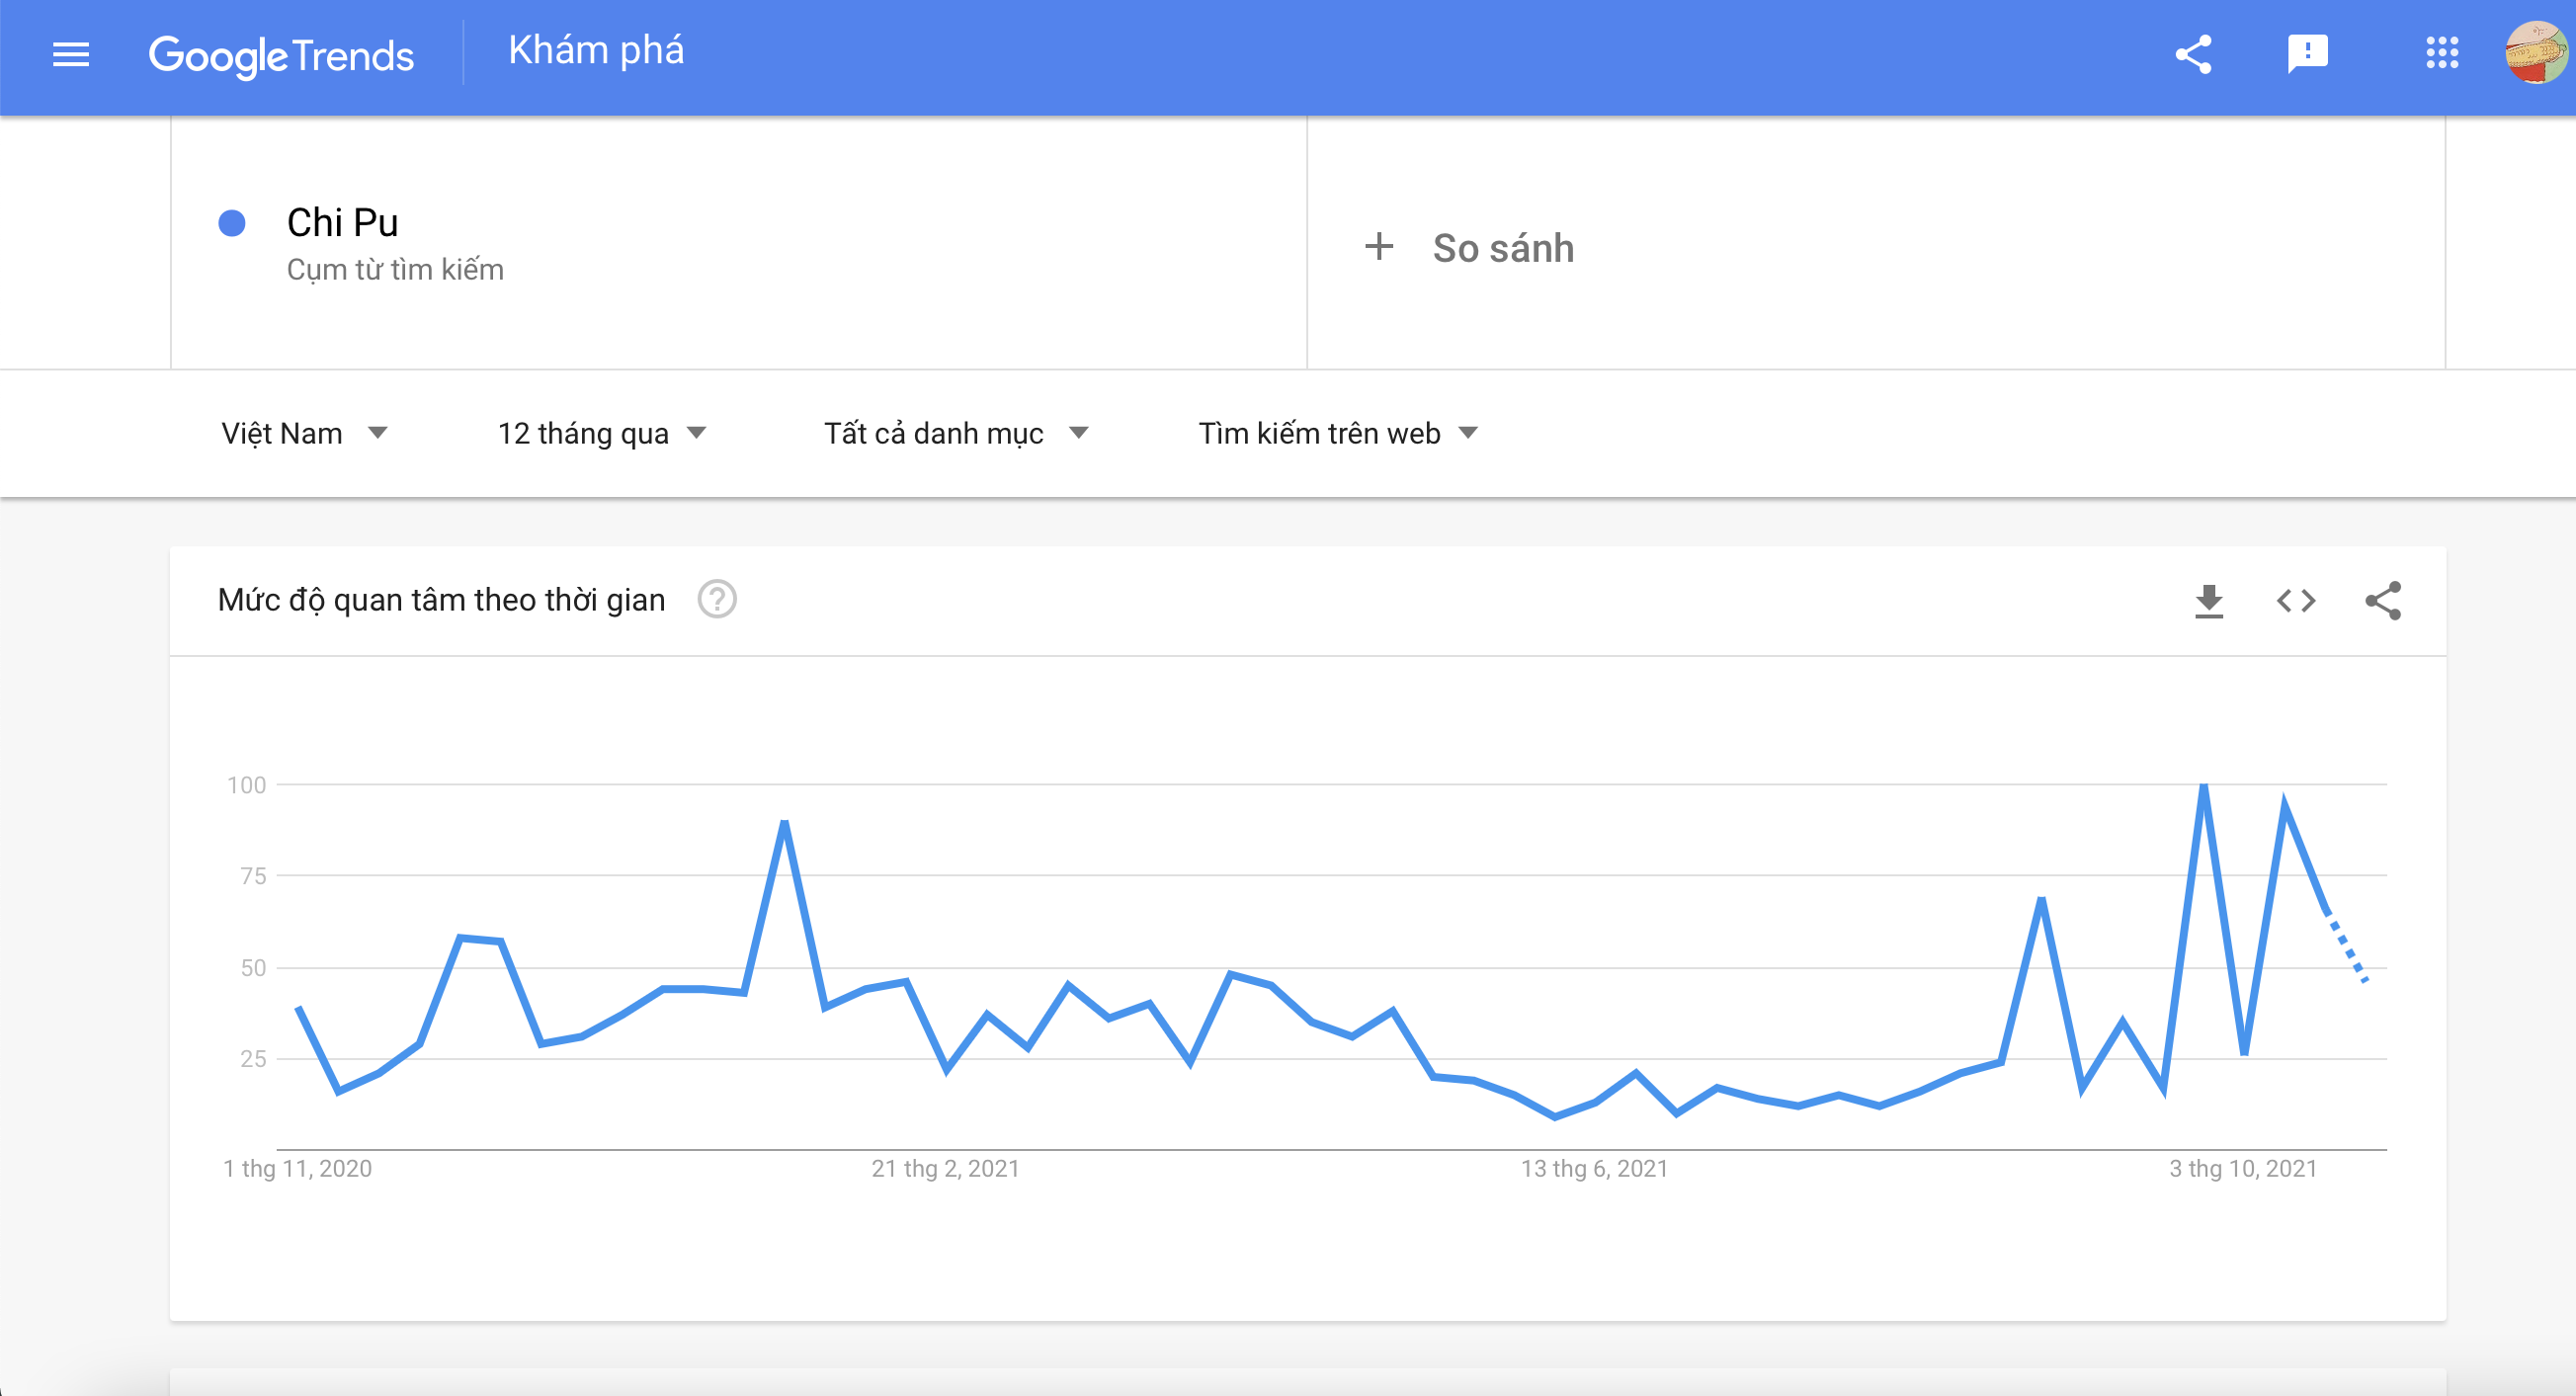Click the embed code icon
Screen dimensions: 2576x1396
[2296, 601]
